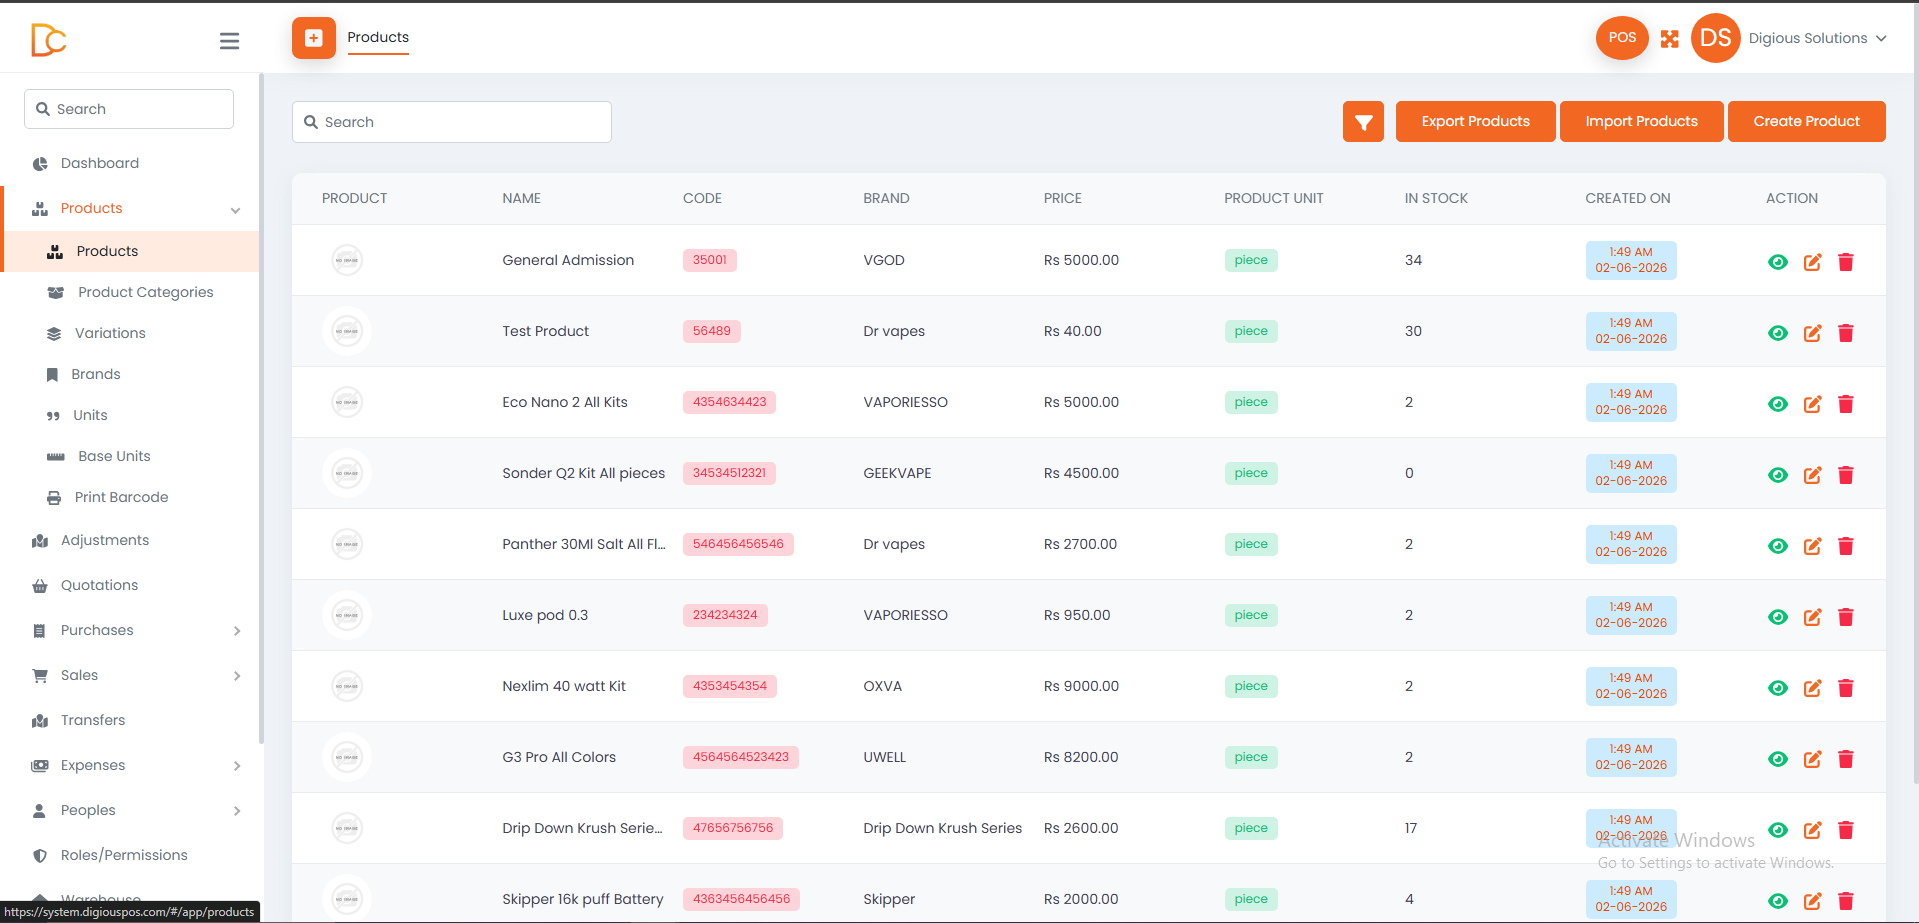1919x923 pixels.
Task: Click the Export Products button
Action: [x=1475, y=122]
